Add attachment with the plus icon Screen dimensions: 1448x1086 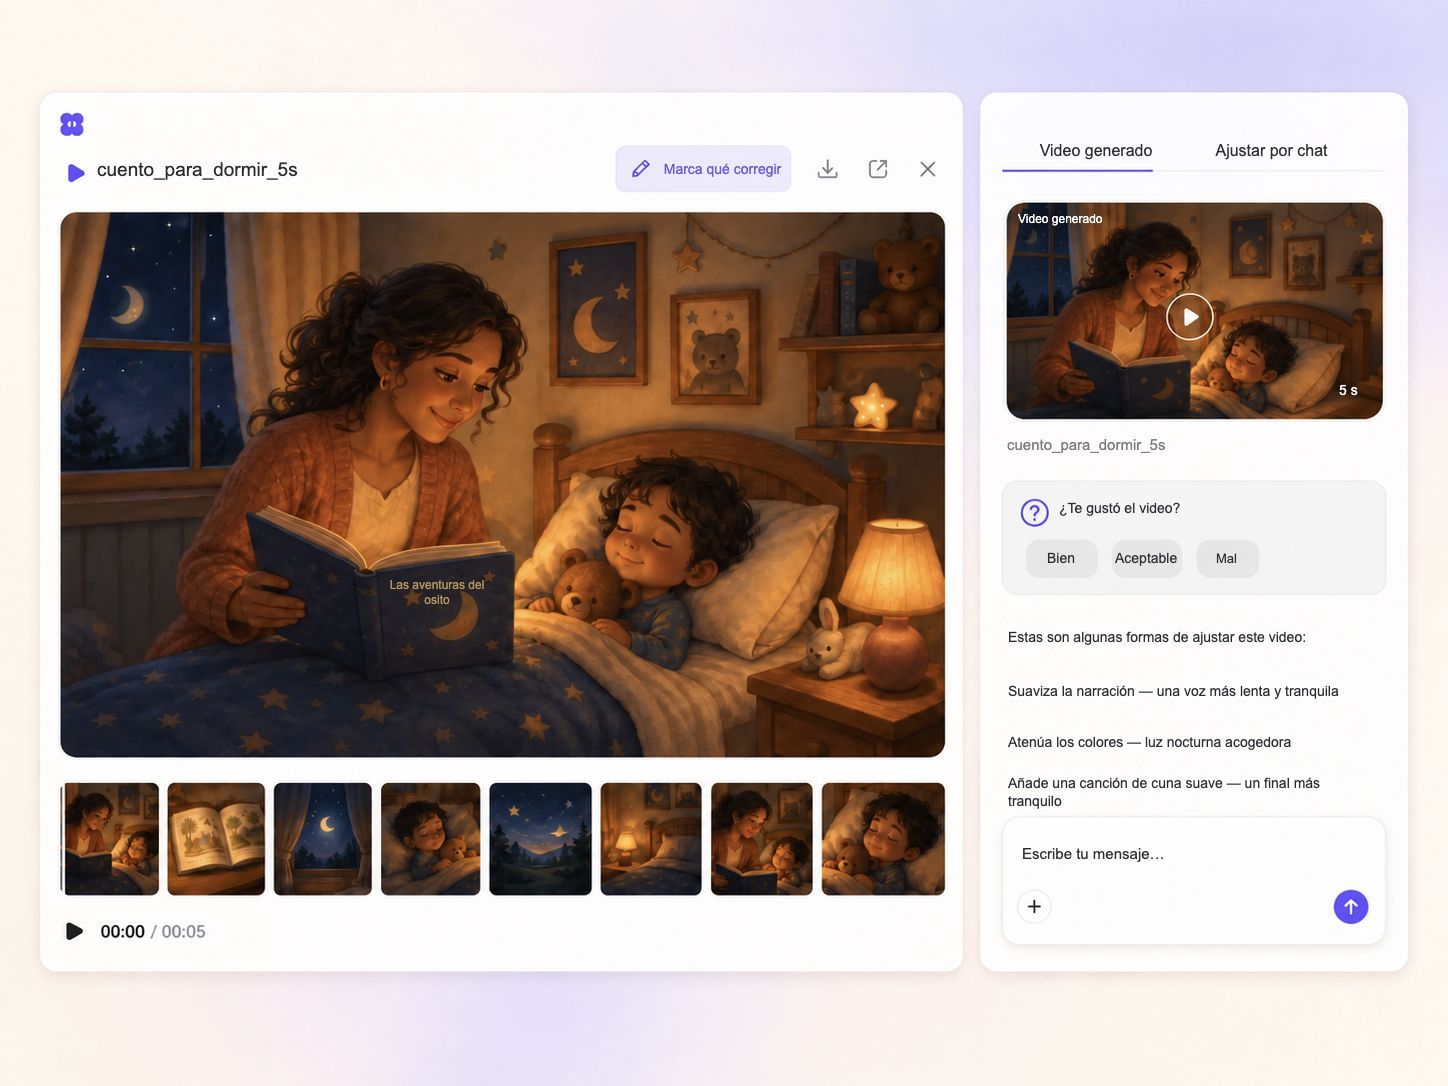(x=1035, y=907)
